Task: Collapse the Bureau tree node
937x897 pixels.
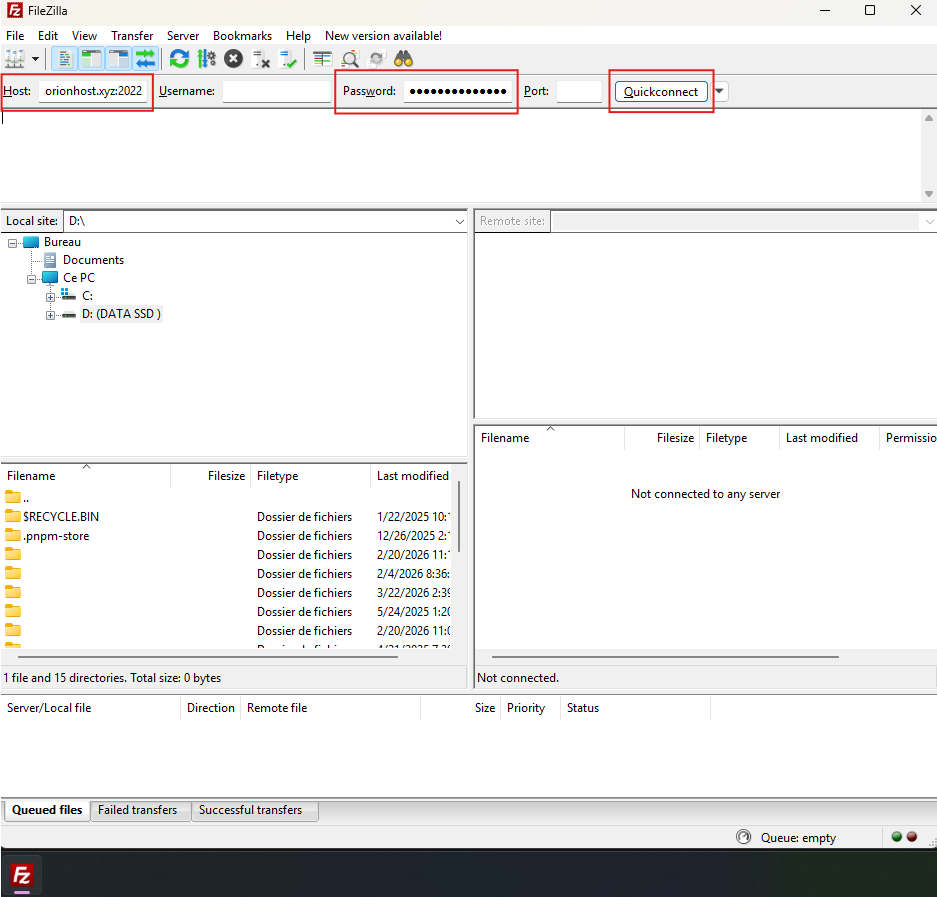Action: click(x=12, y=243)
